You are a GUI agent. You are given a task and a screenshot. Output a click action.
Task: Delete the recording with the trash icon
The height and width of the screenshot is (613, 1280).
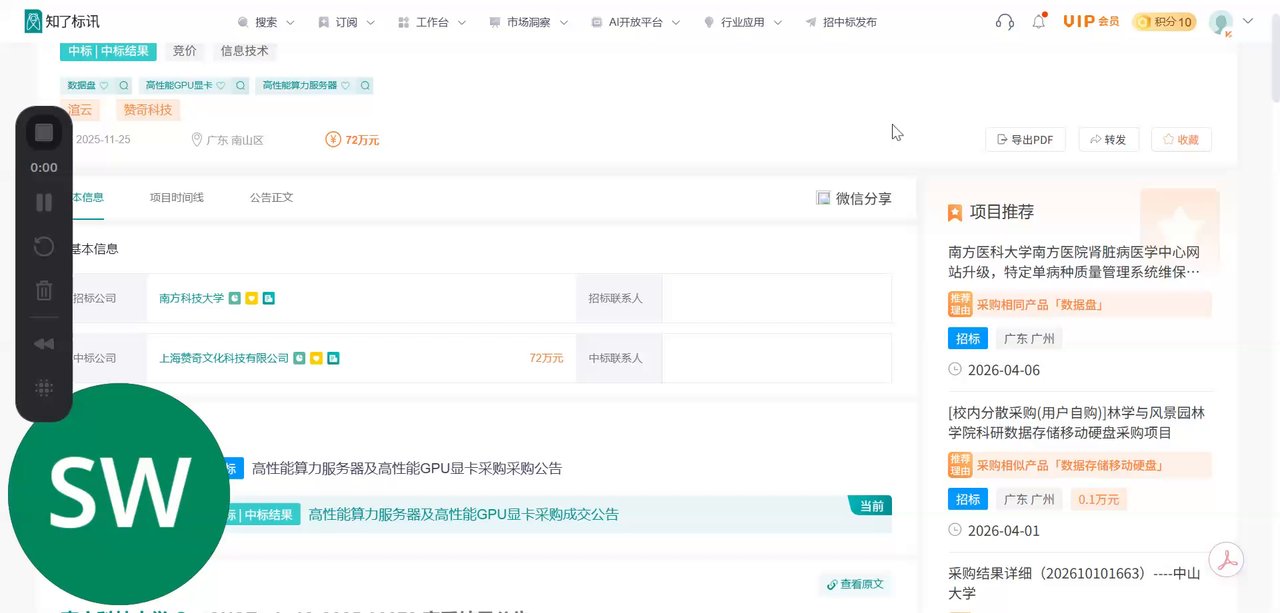[x=44, y=291]
